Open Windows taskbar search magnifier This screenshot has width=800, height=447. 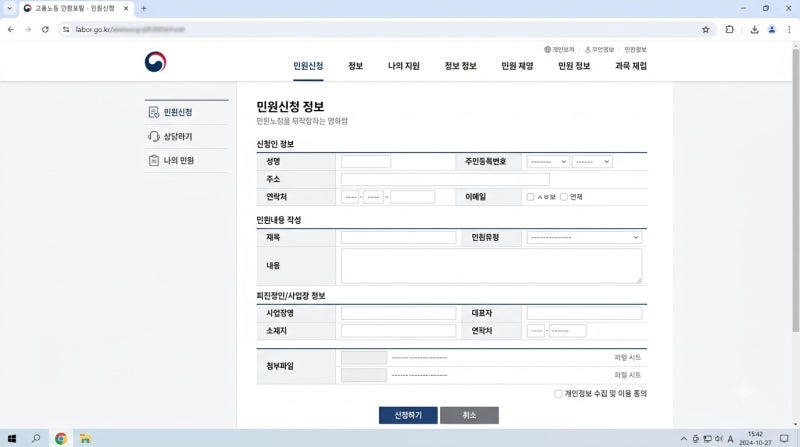[36, 438]
